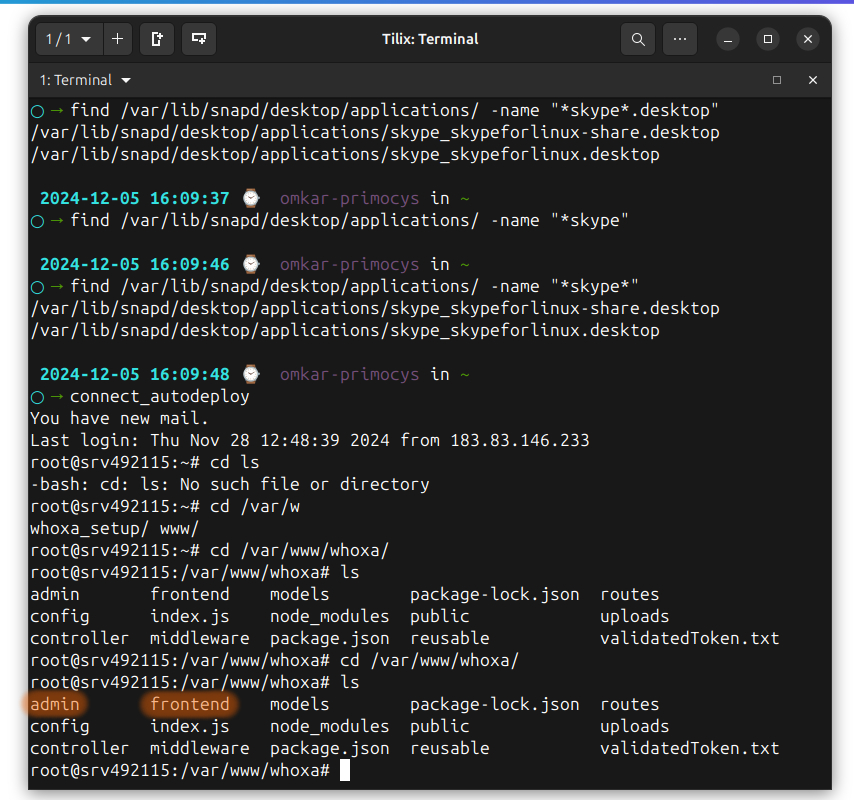Screen dimensions: 854x800
Task: Click the highlighted 'frontend' directory
Action: pyautogui.click(x=190, y=704)
